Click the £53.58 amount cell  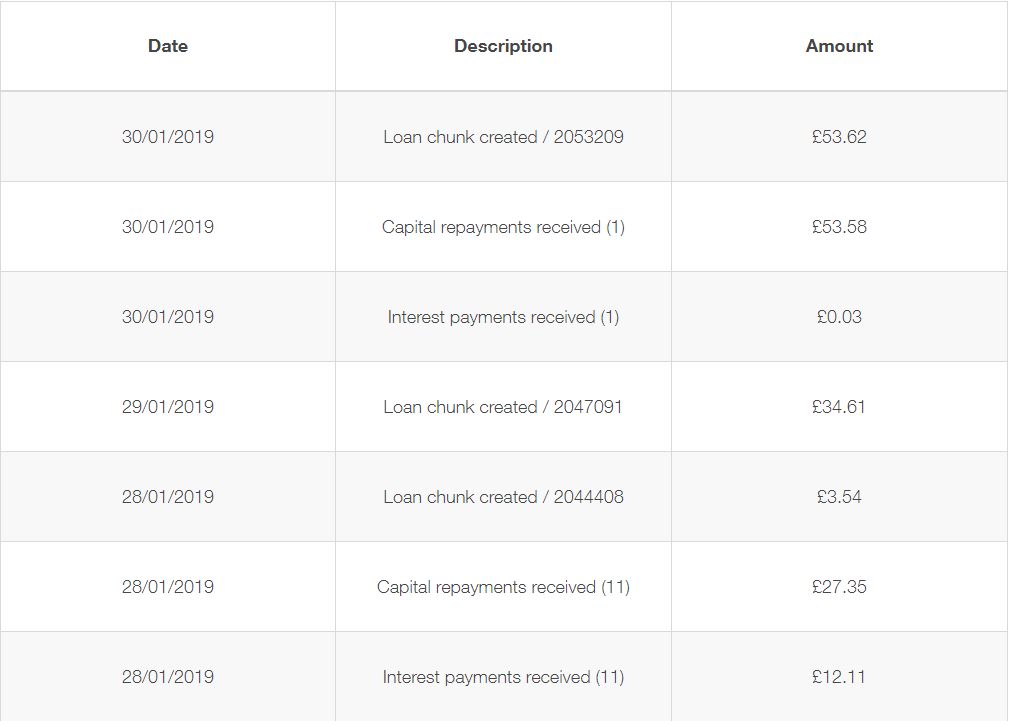(x=839, y=227)
